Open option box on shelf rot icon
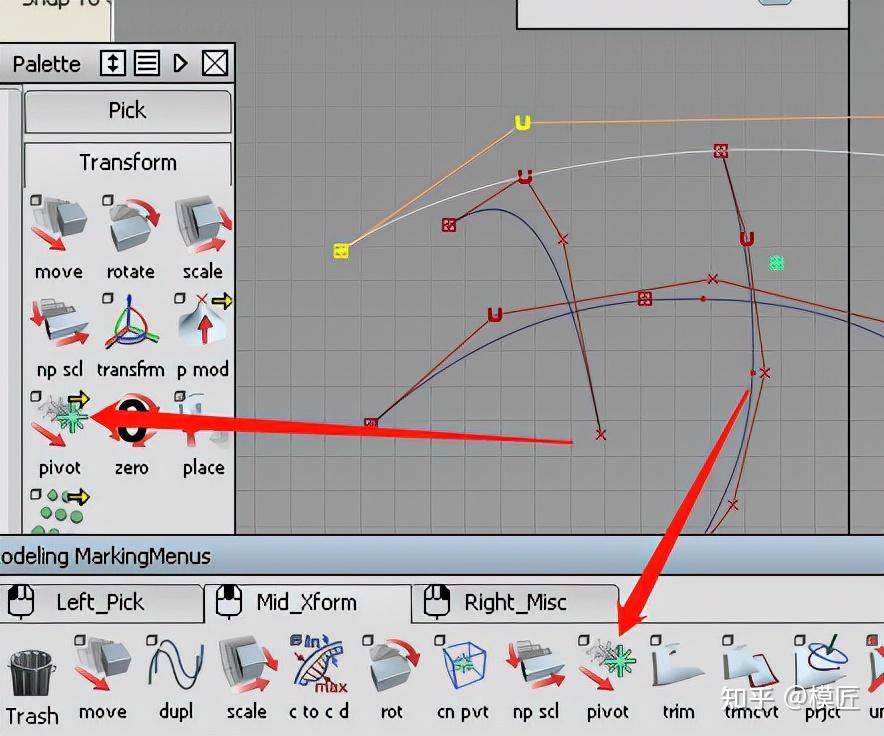The width and height of the screenshot is (884, 736). coord(368,640)
